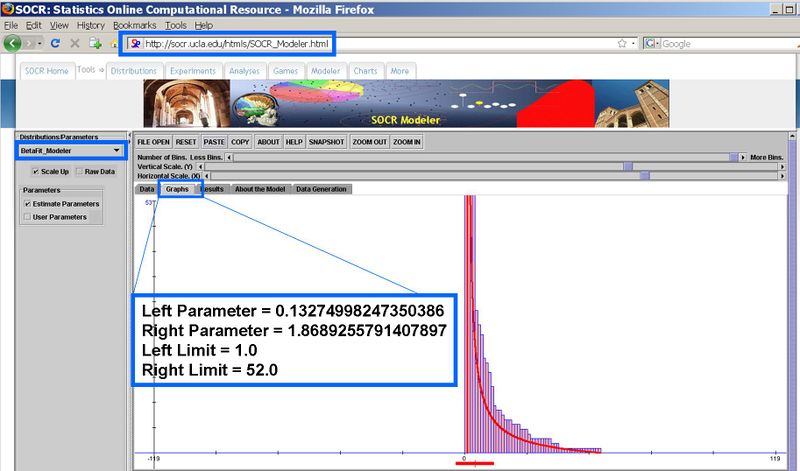
Task: Click the applet vertical scrollbar up arrow
Action: (792, 136)
